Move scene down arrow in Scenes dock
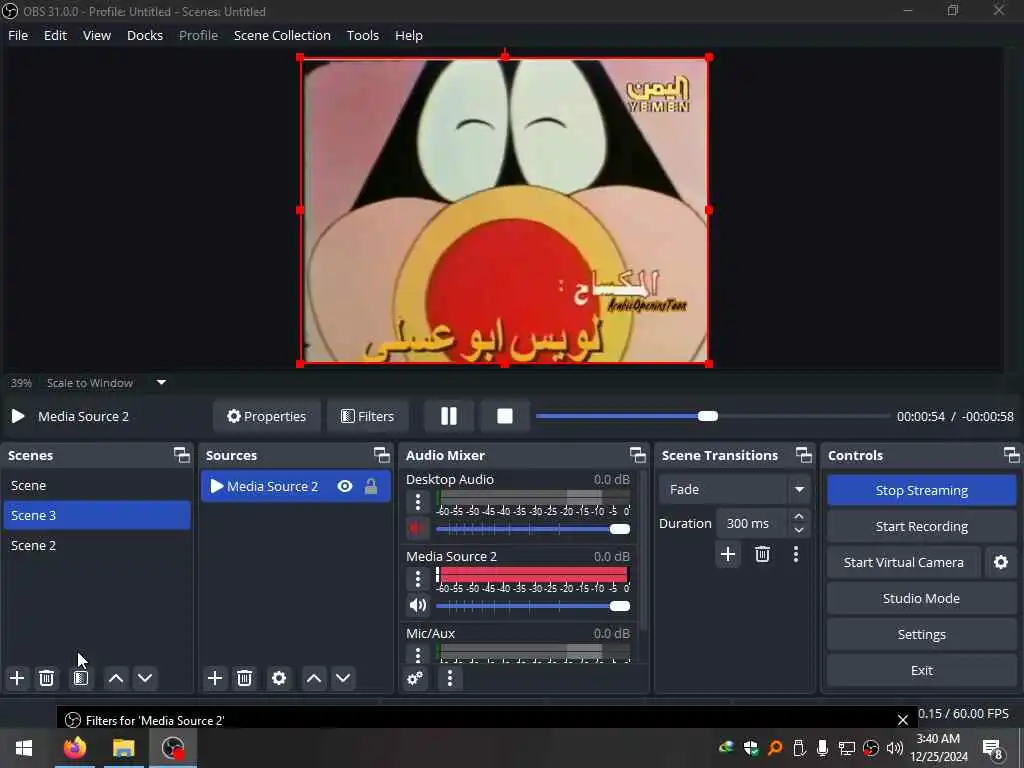This screenshot has width=1024, height=768. tap(145, 678)
